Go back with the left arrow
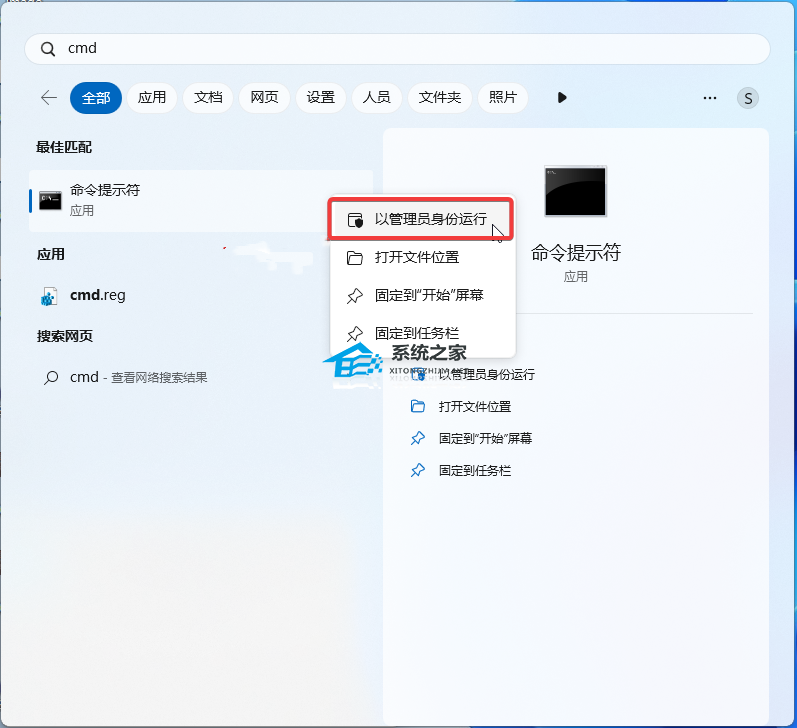 pos(49,97)
